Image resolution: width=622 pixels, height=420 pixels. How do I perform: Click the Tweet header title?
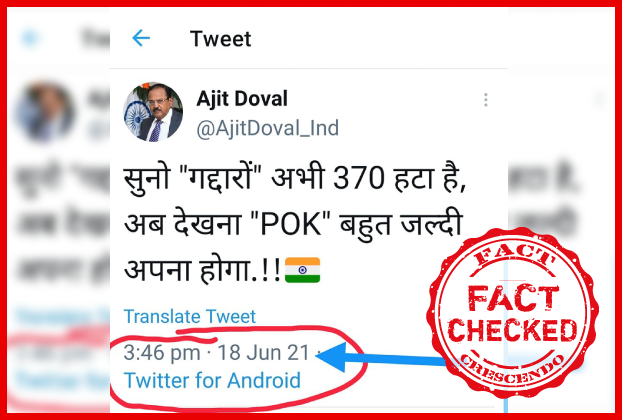221,39
